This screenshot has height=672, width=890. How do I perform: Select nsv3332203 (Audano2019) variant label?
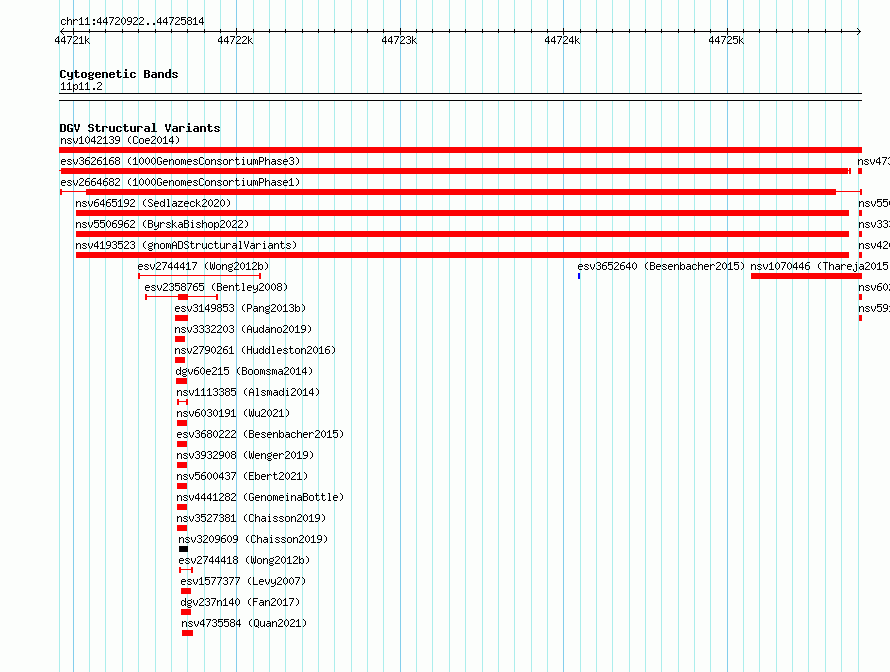tap(243, 329)
